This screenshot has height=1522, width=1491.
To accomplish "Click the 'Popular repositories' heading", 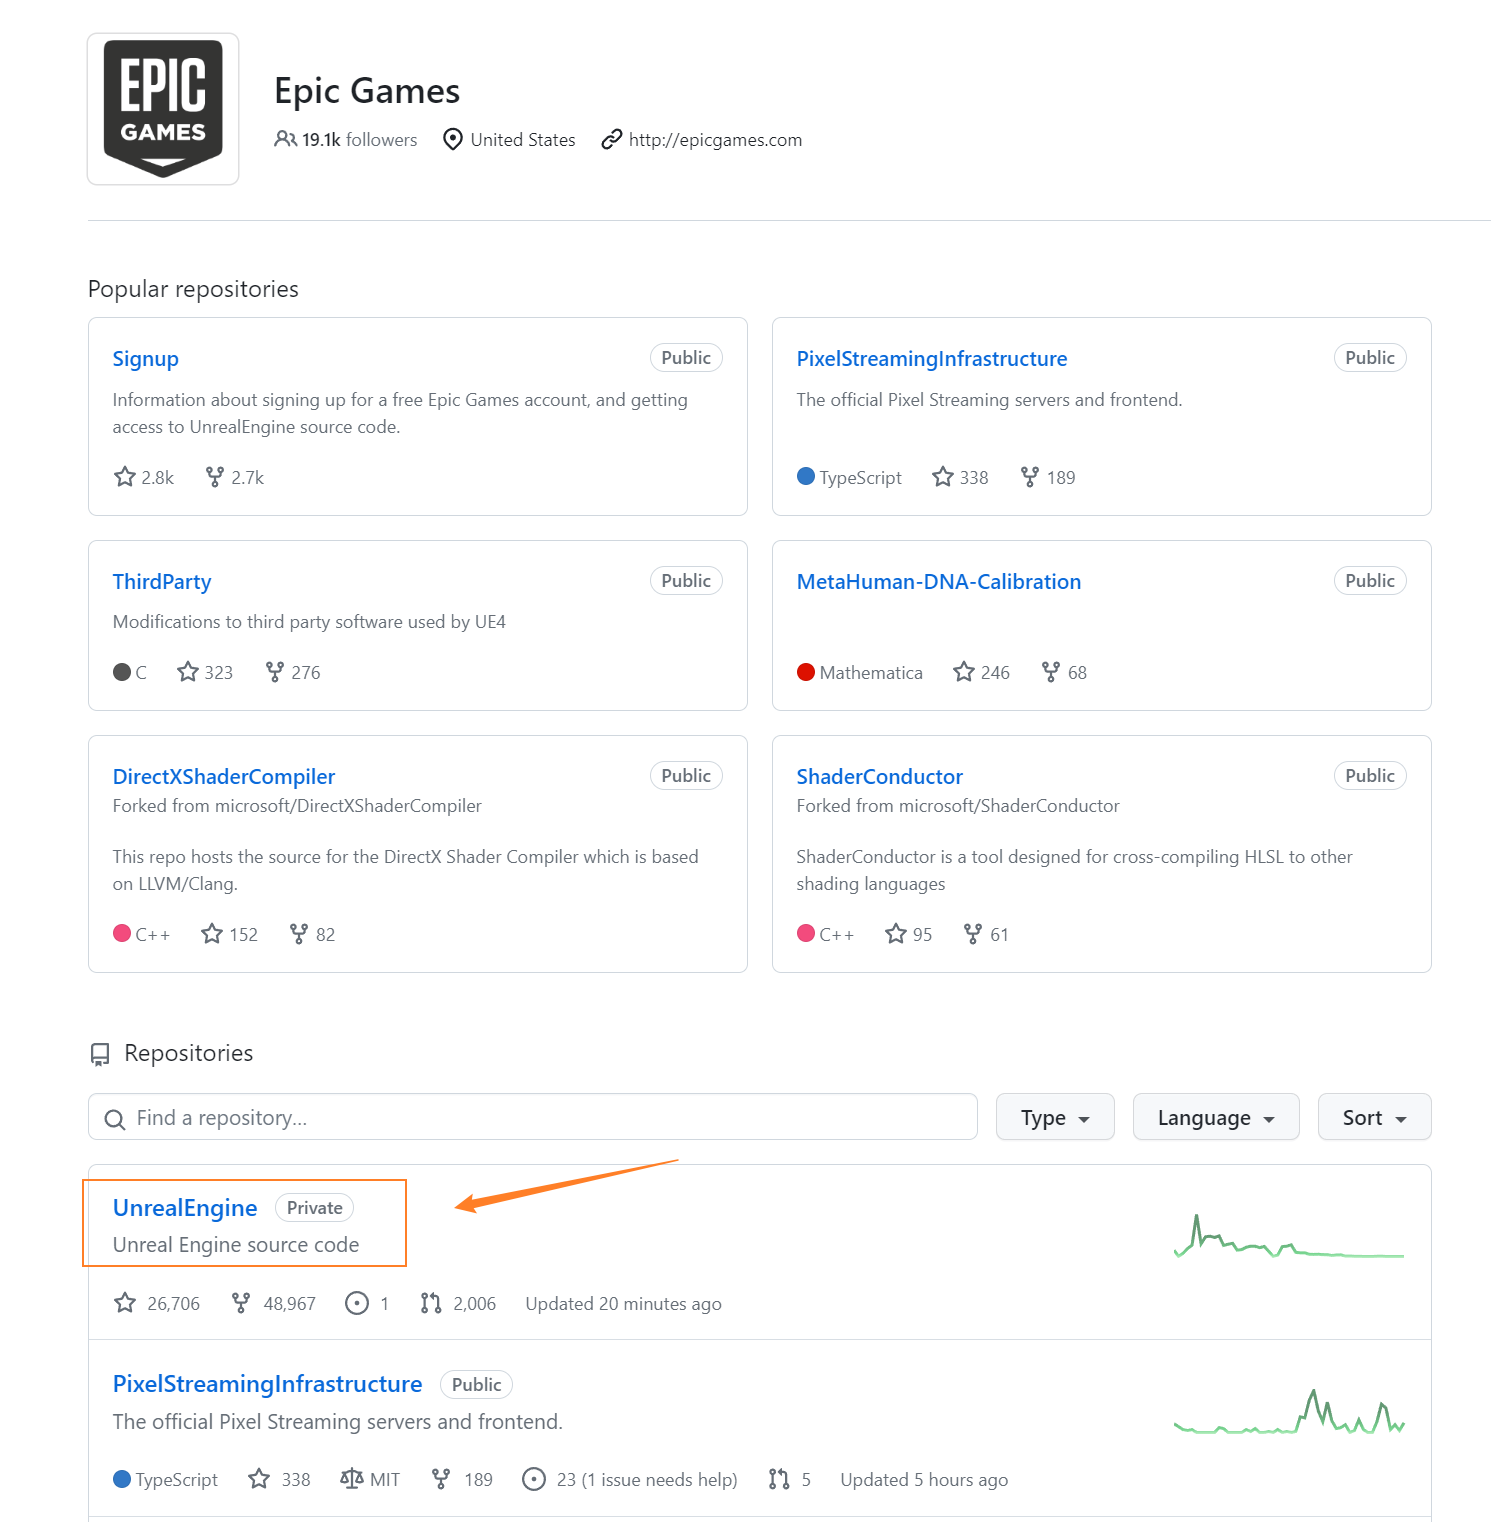I will 193,289.
